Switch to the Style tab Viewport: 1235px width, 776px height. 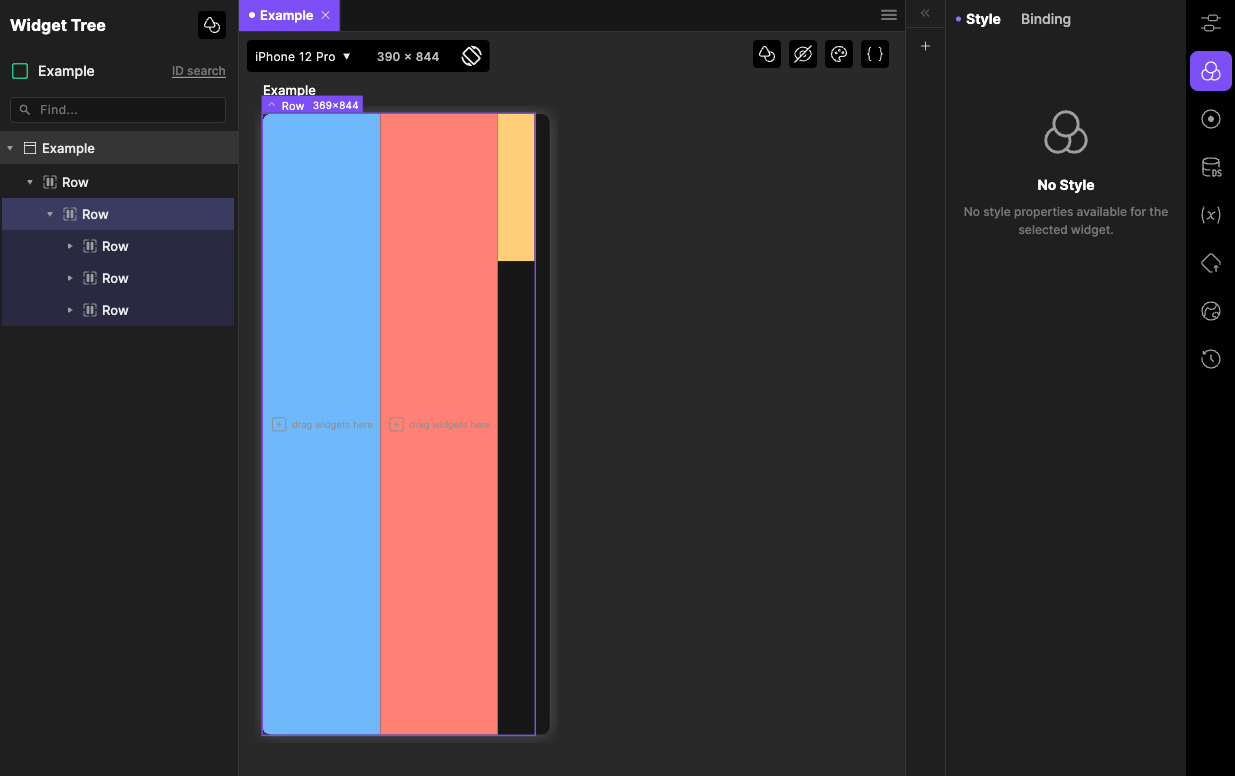coord(983,19)
